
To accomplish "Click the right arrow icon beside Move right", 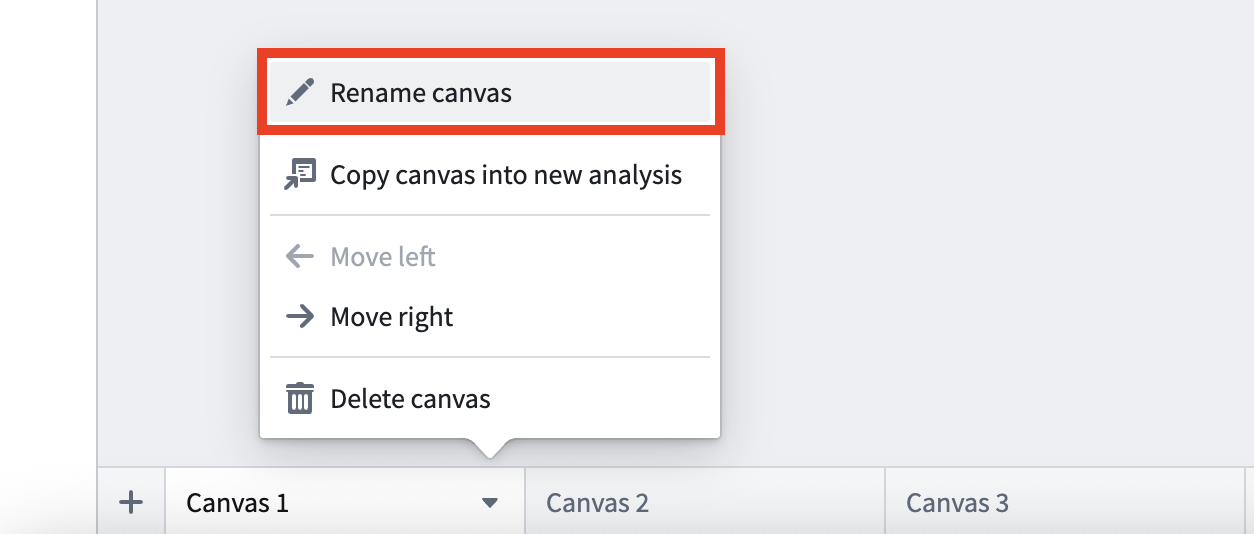I will pos(299,317).
